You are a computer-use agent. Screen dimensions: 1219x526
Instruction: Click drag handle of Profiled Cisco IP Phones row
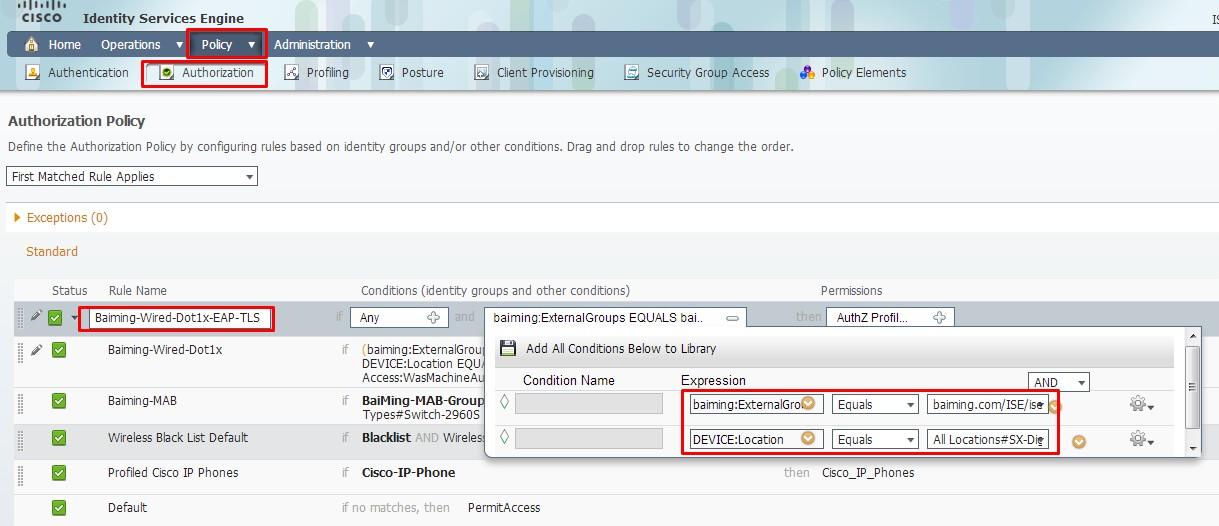coord(20,474)
